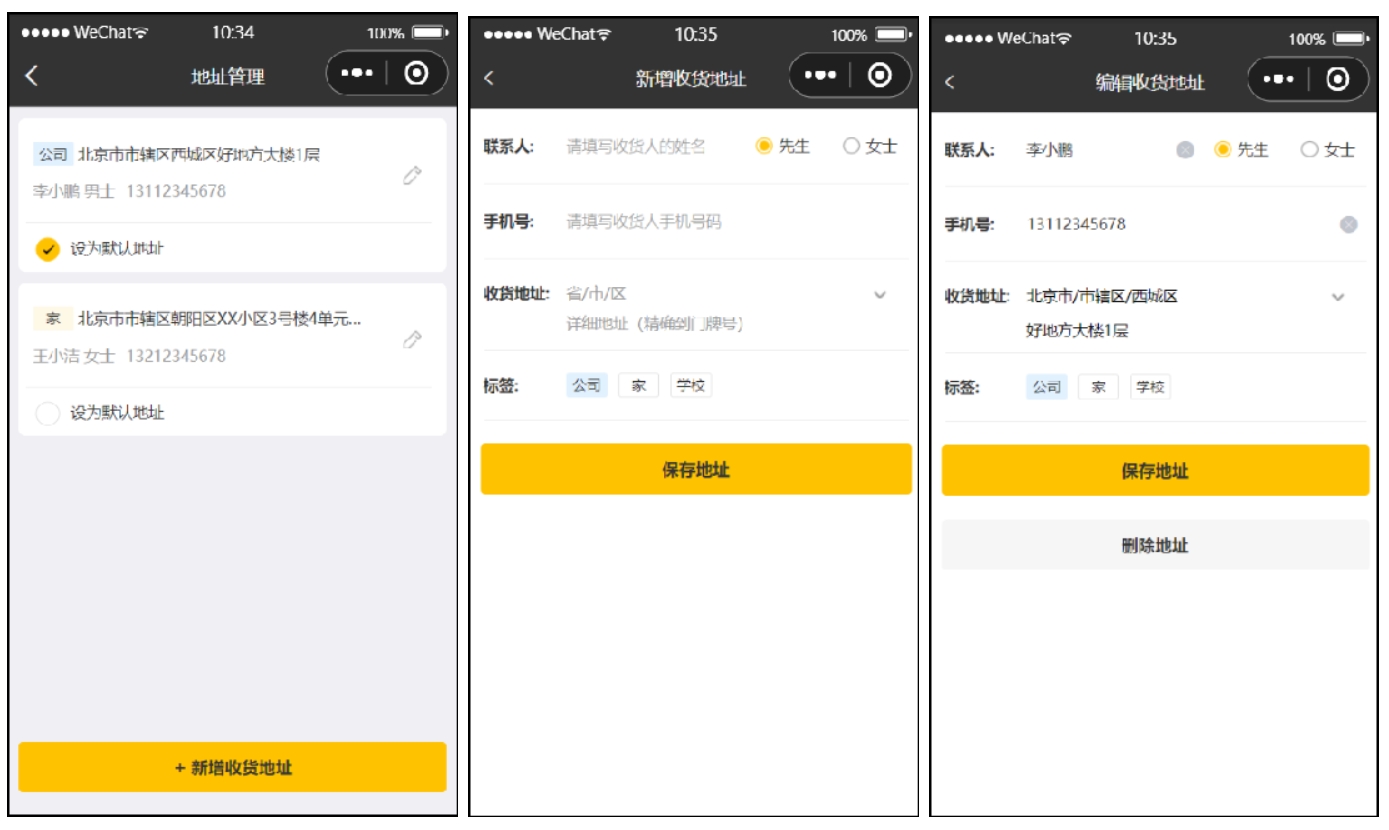Open the three-dot menu on 编辑收货地址 screen
Viewport: 1389px width, 830px height.
(x=1280, y=79)
